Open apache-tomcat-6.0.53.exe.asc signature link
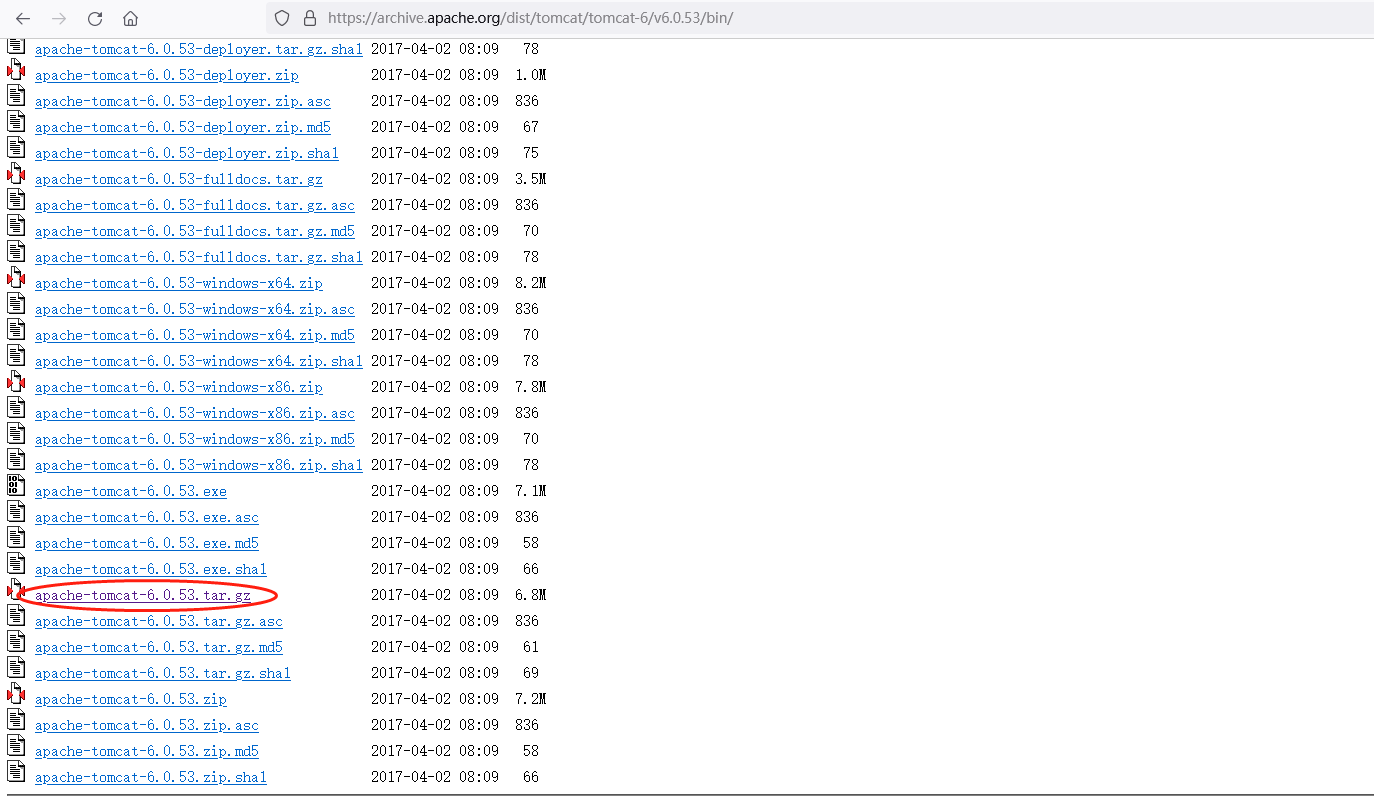This screenshot has width=1374, height=804. (x=147, y=517)
